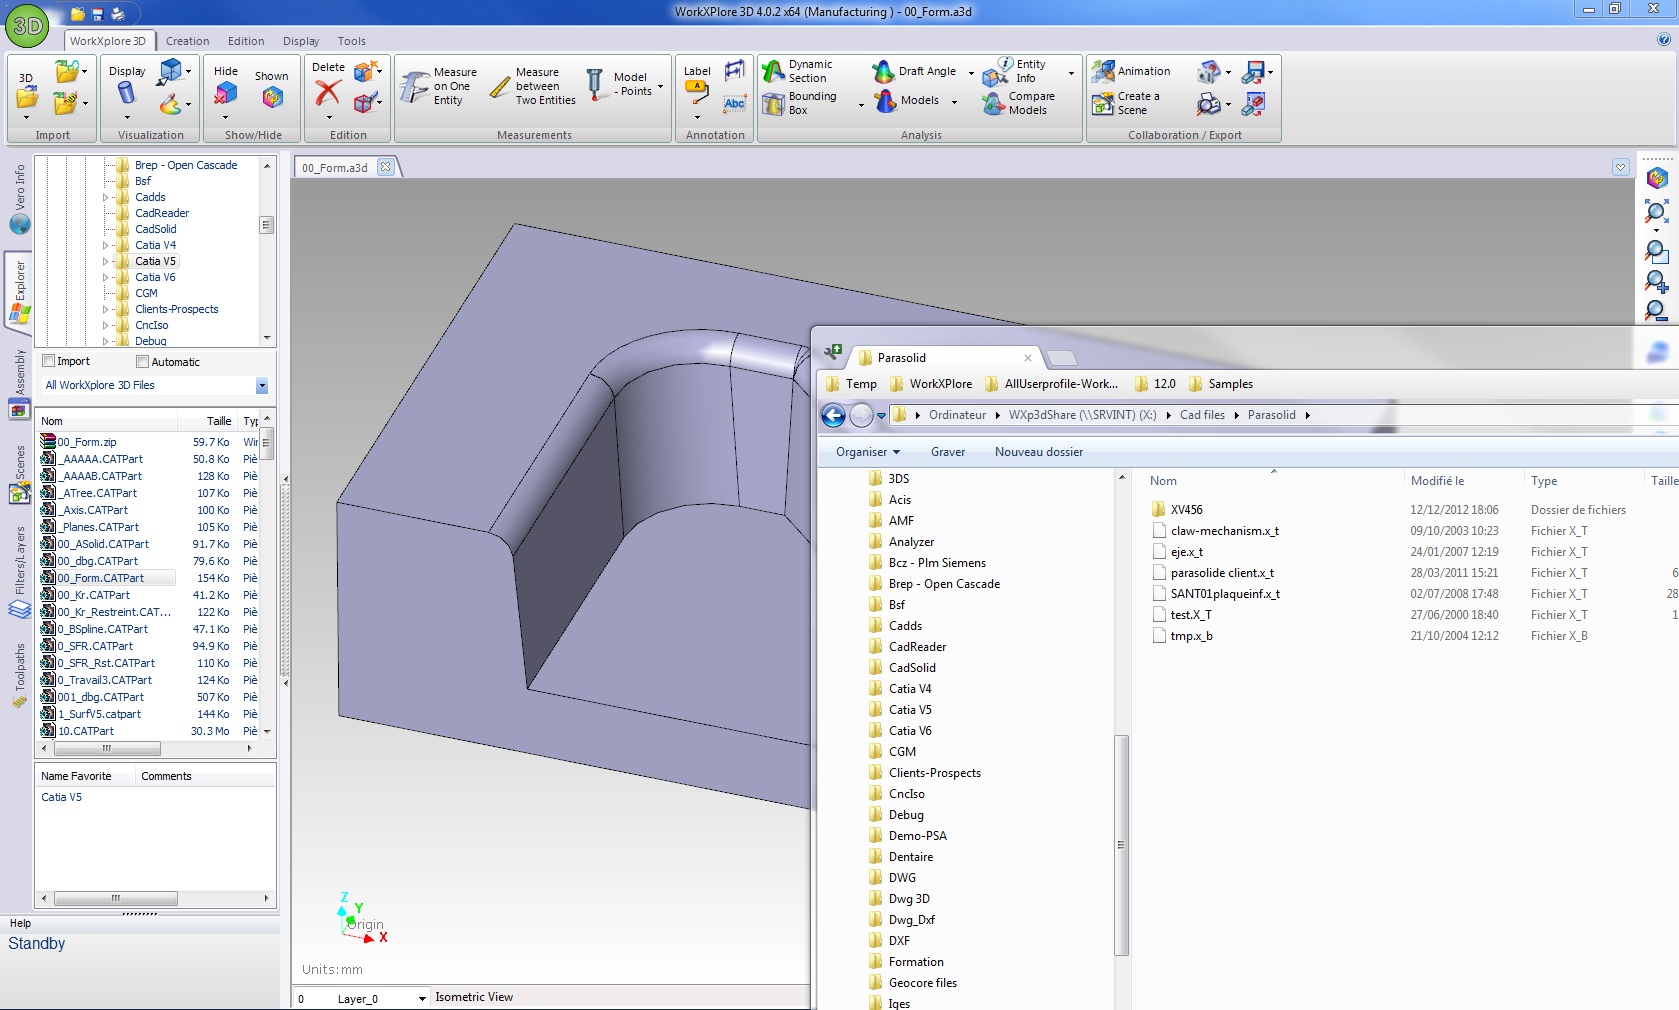Launch the Animation tool
The width and height of the screenshot is (1679, 1010).
(x=1103, y=71)
